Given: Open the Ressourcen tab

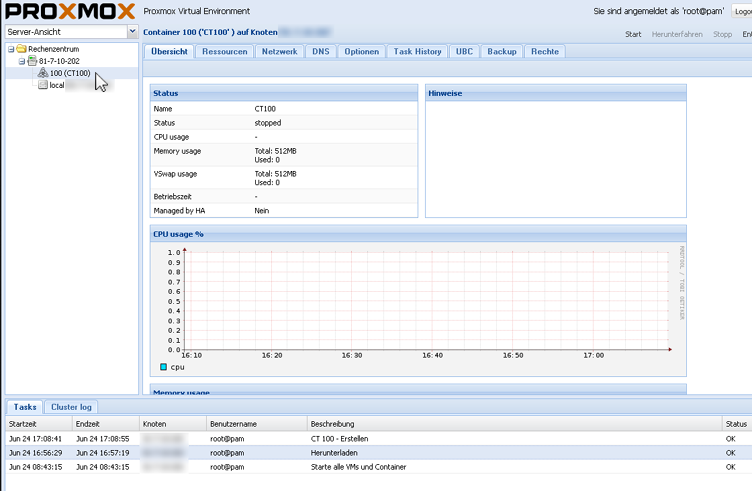Looking at the screenshot, I should click(224, 51).
